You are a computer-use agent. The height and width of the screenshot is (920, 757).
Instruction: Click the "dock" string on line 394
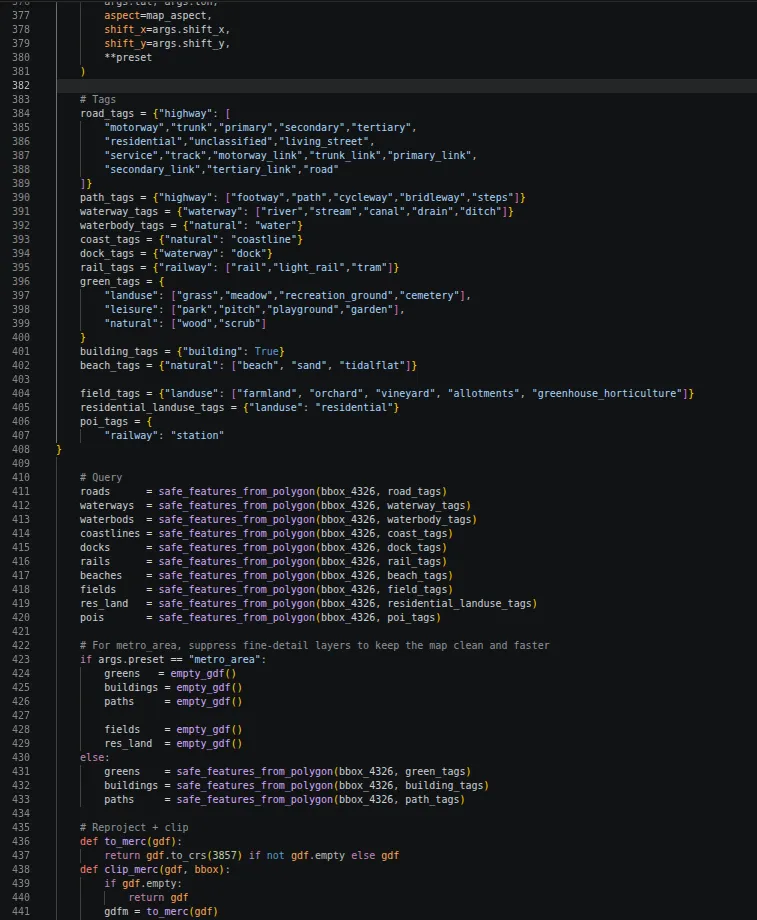pyautogui.click(x=249, y=254)
